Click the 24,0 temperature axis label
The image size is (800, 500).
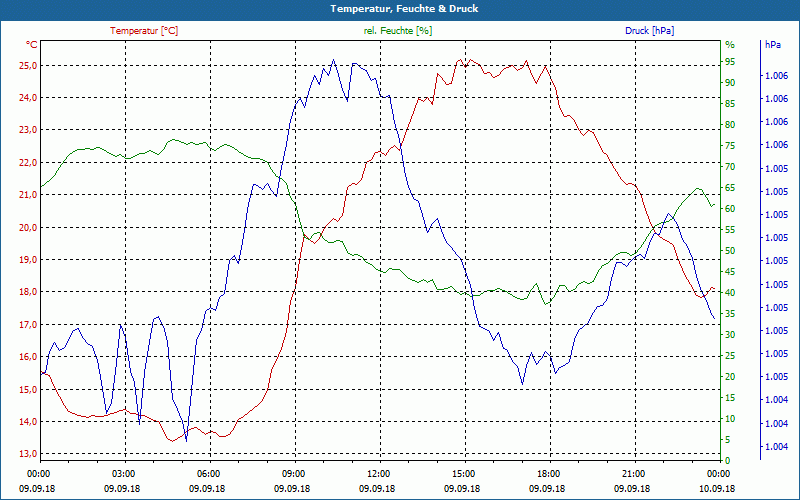pyautogui.click(x=28, y=97)
